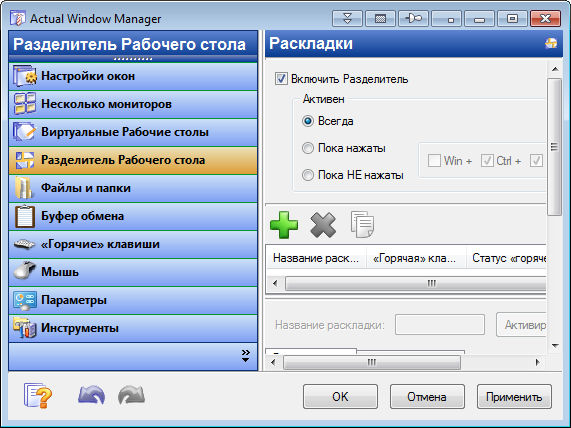
Task: Toggle the Win + checkbox
Action: [x=434, y=161]
